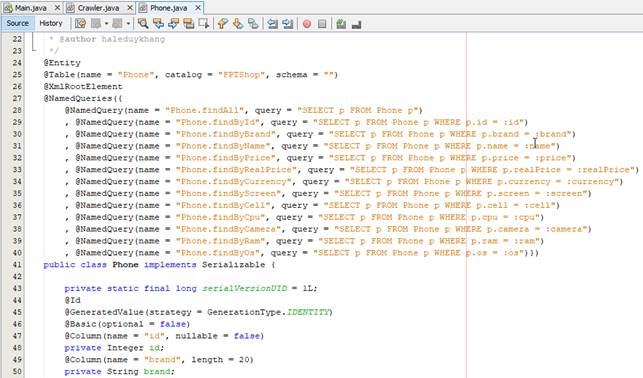Click the Forward navigation toolbar icon

pos(117,24)
